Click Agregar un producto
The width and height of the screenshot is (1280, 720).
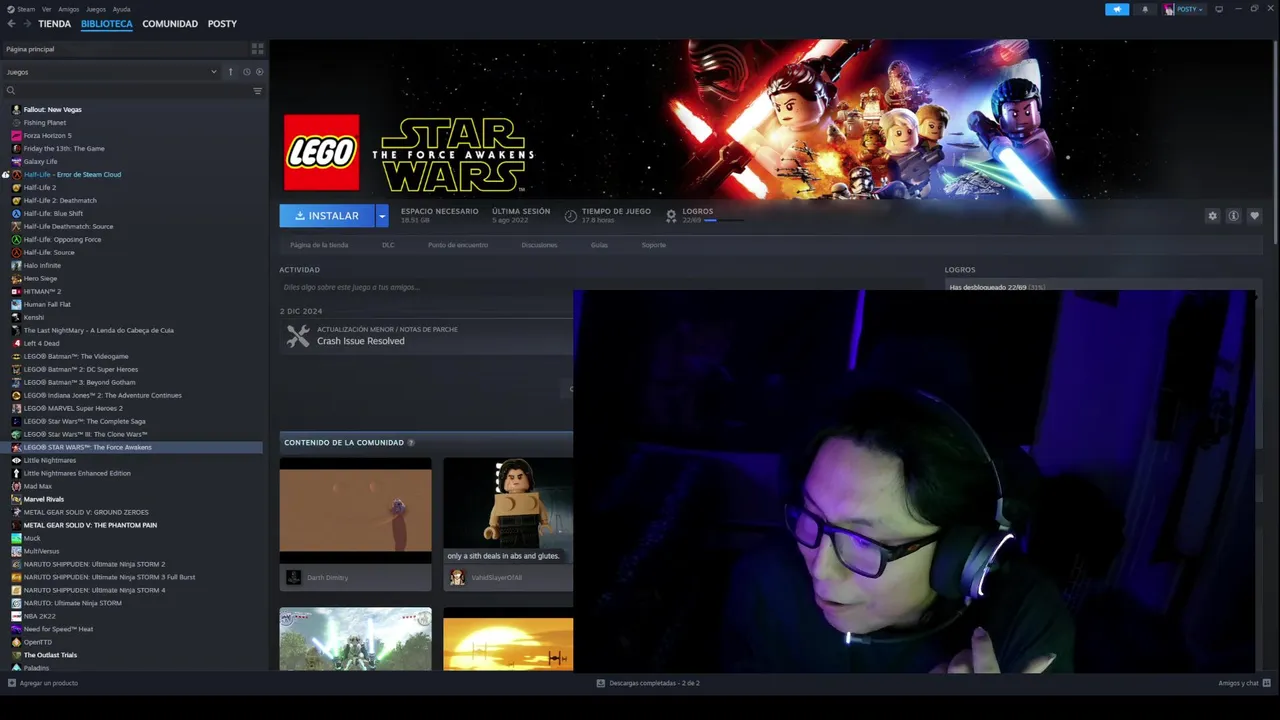tap(42, 683)
